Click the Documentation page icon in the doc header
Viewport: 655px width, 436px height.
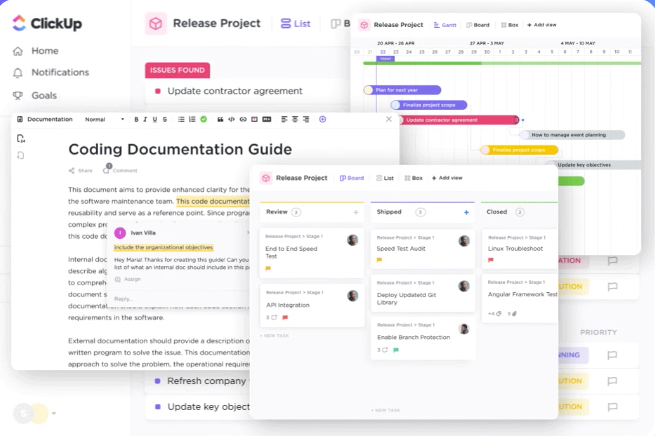pyautogui.click(x=20, y=119)
